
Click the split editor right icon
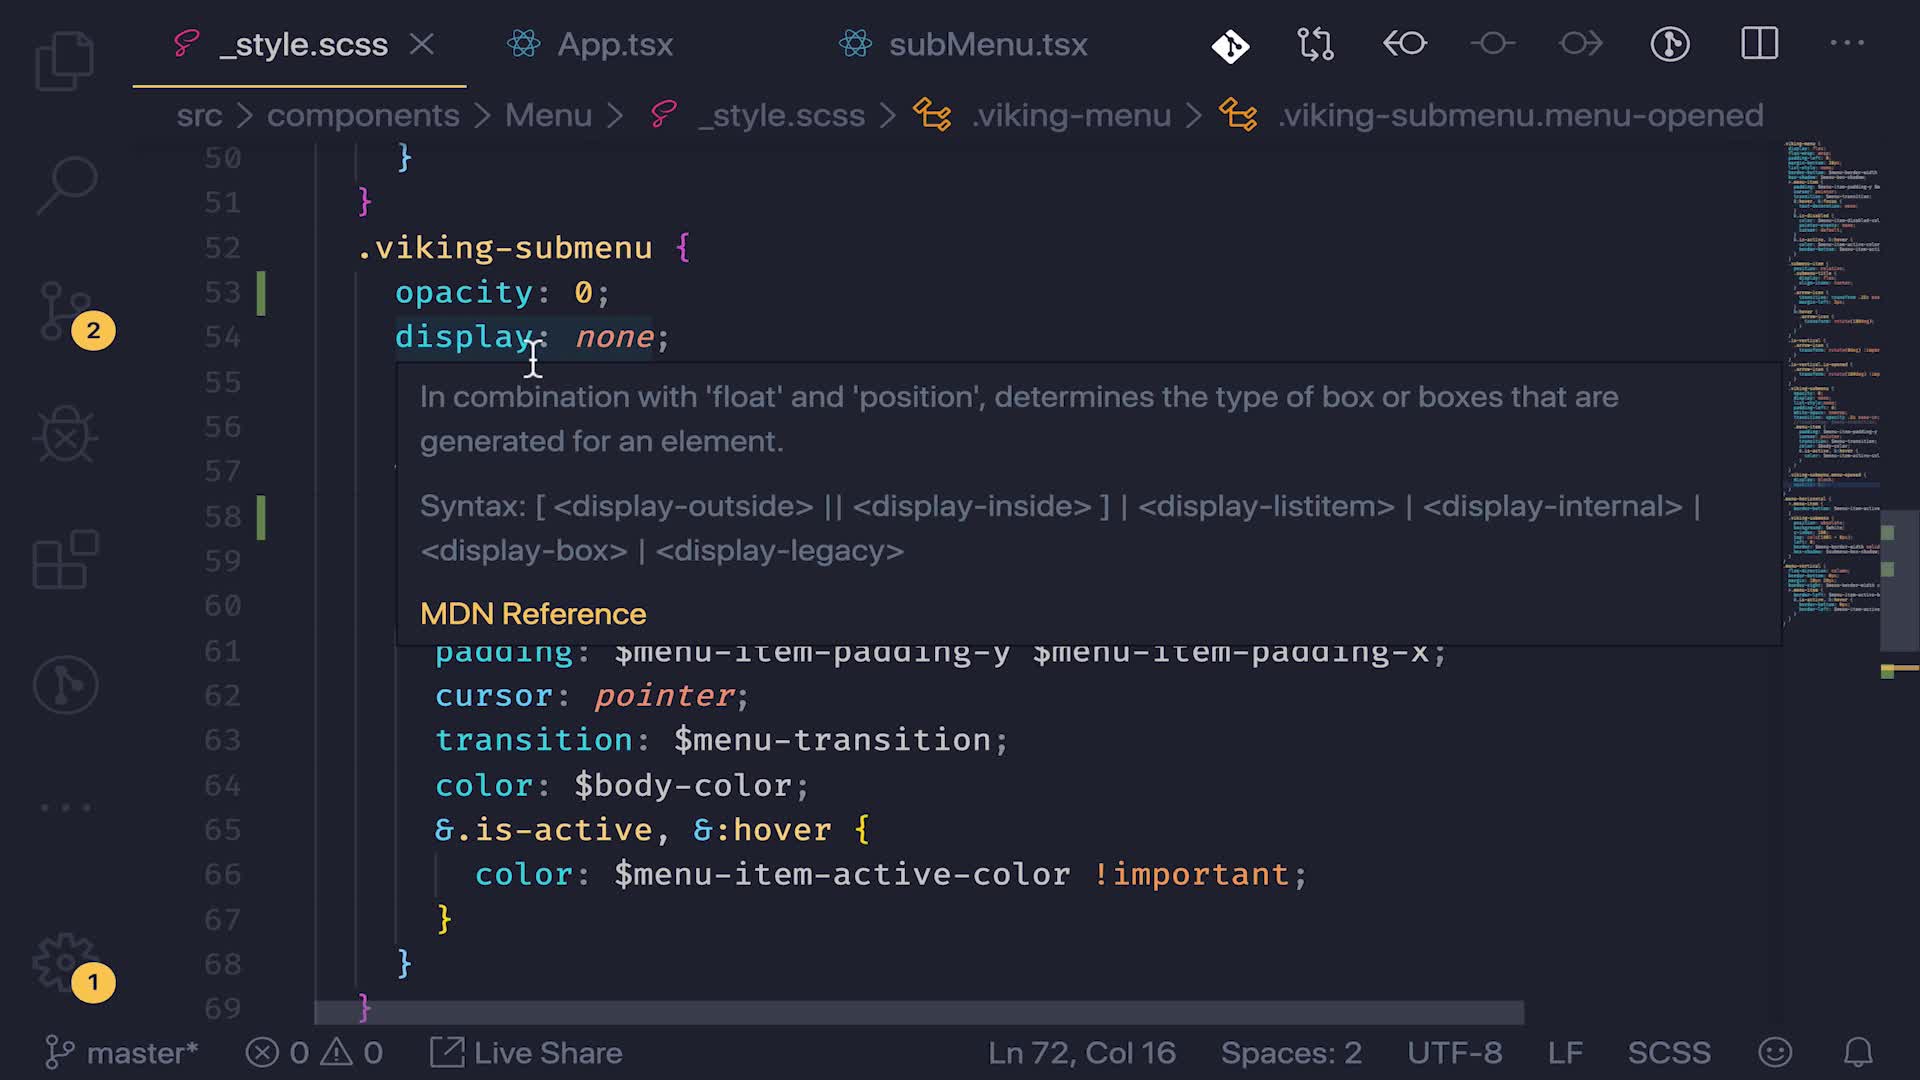pyautogui.click(x=1759, y=44)
